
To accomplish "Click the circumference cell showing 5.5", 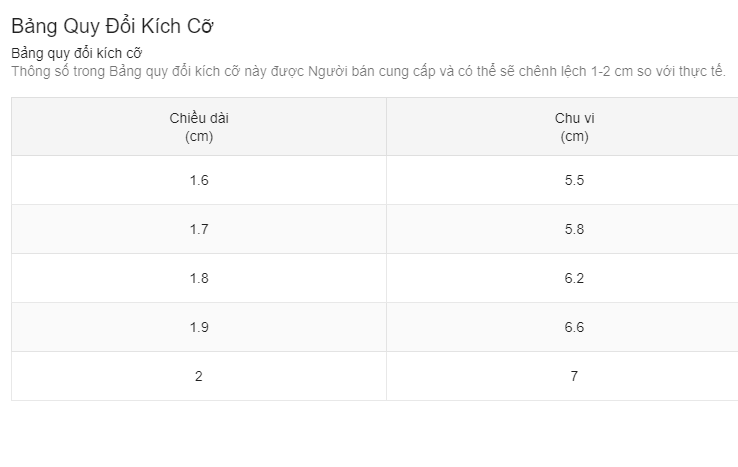I will (x=574, y=180).
